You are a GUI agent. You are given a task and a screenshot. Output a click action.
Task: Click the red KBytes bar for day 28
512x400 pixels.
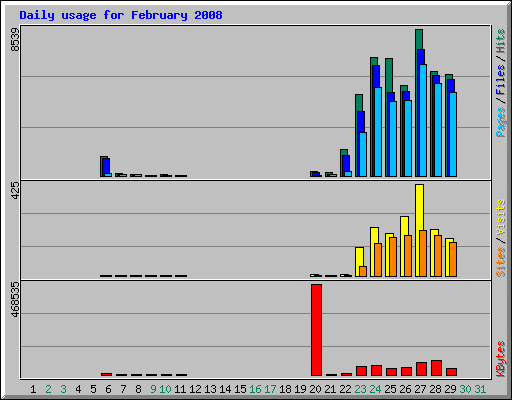(436, 368)
